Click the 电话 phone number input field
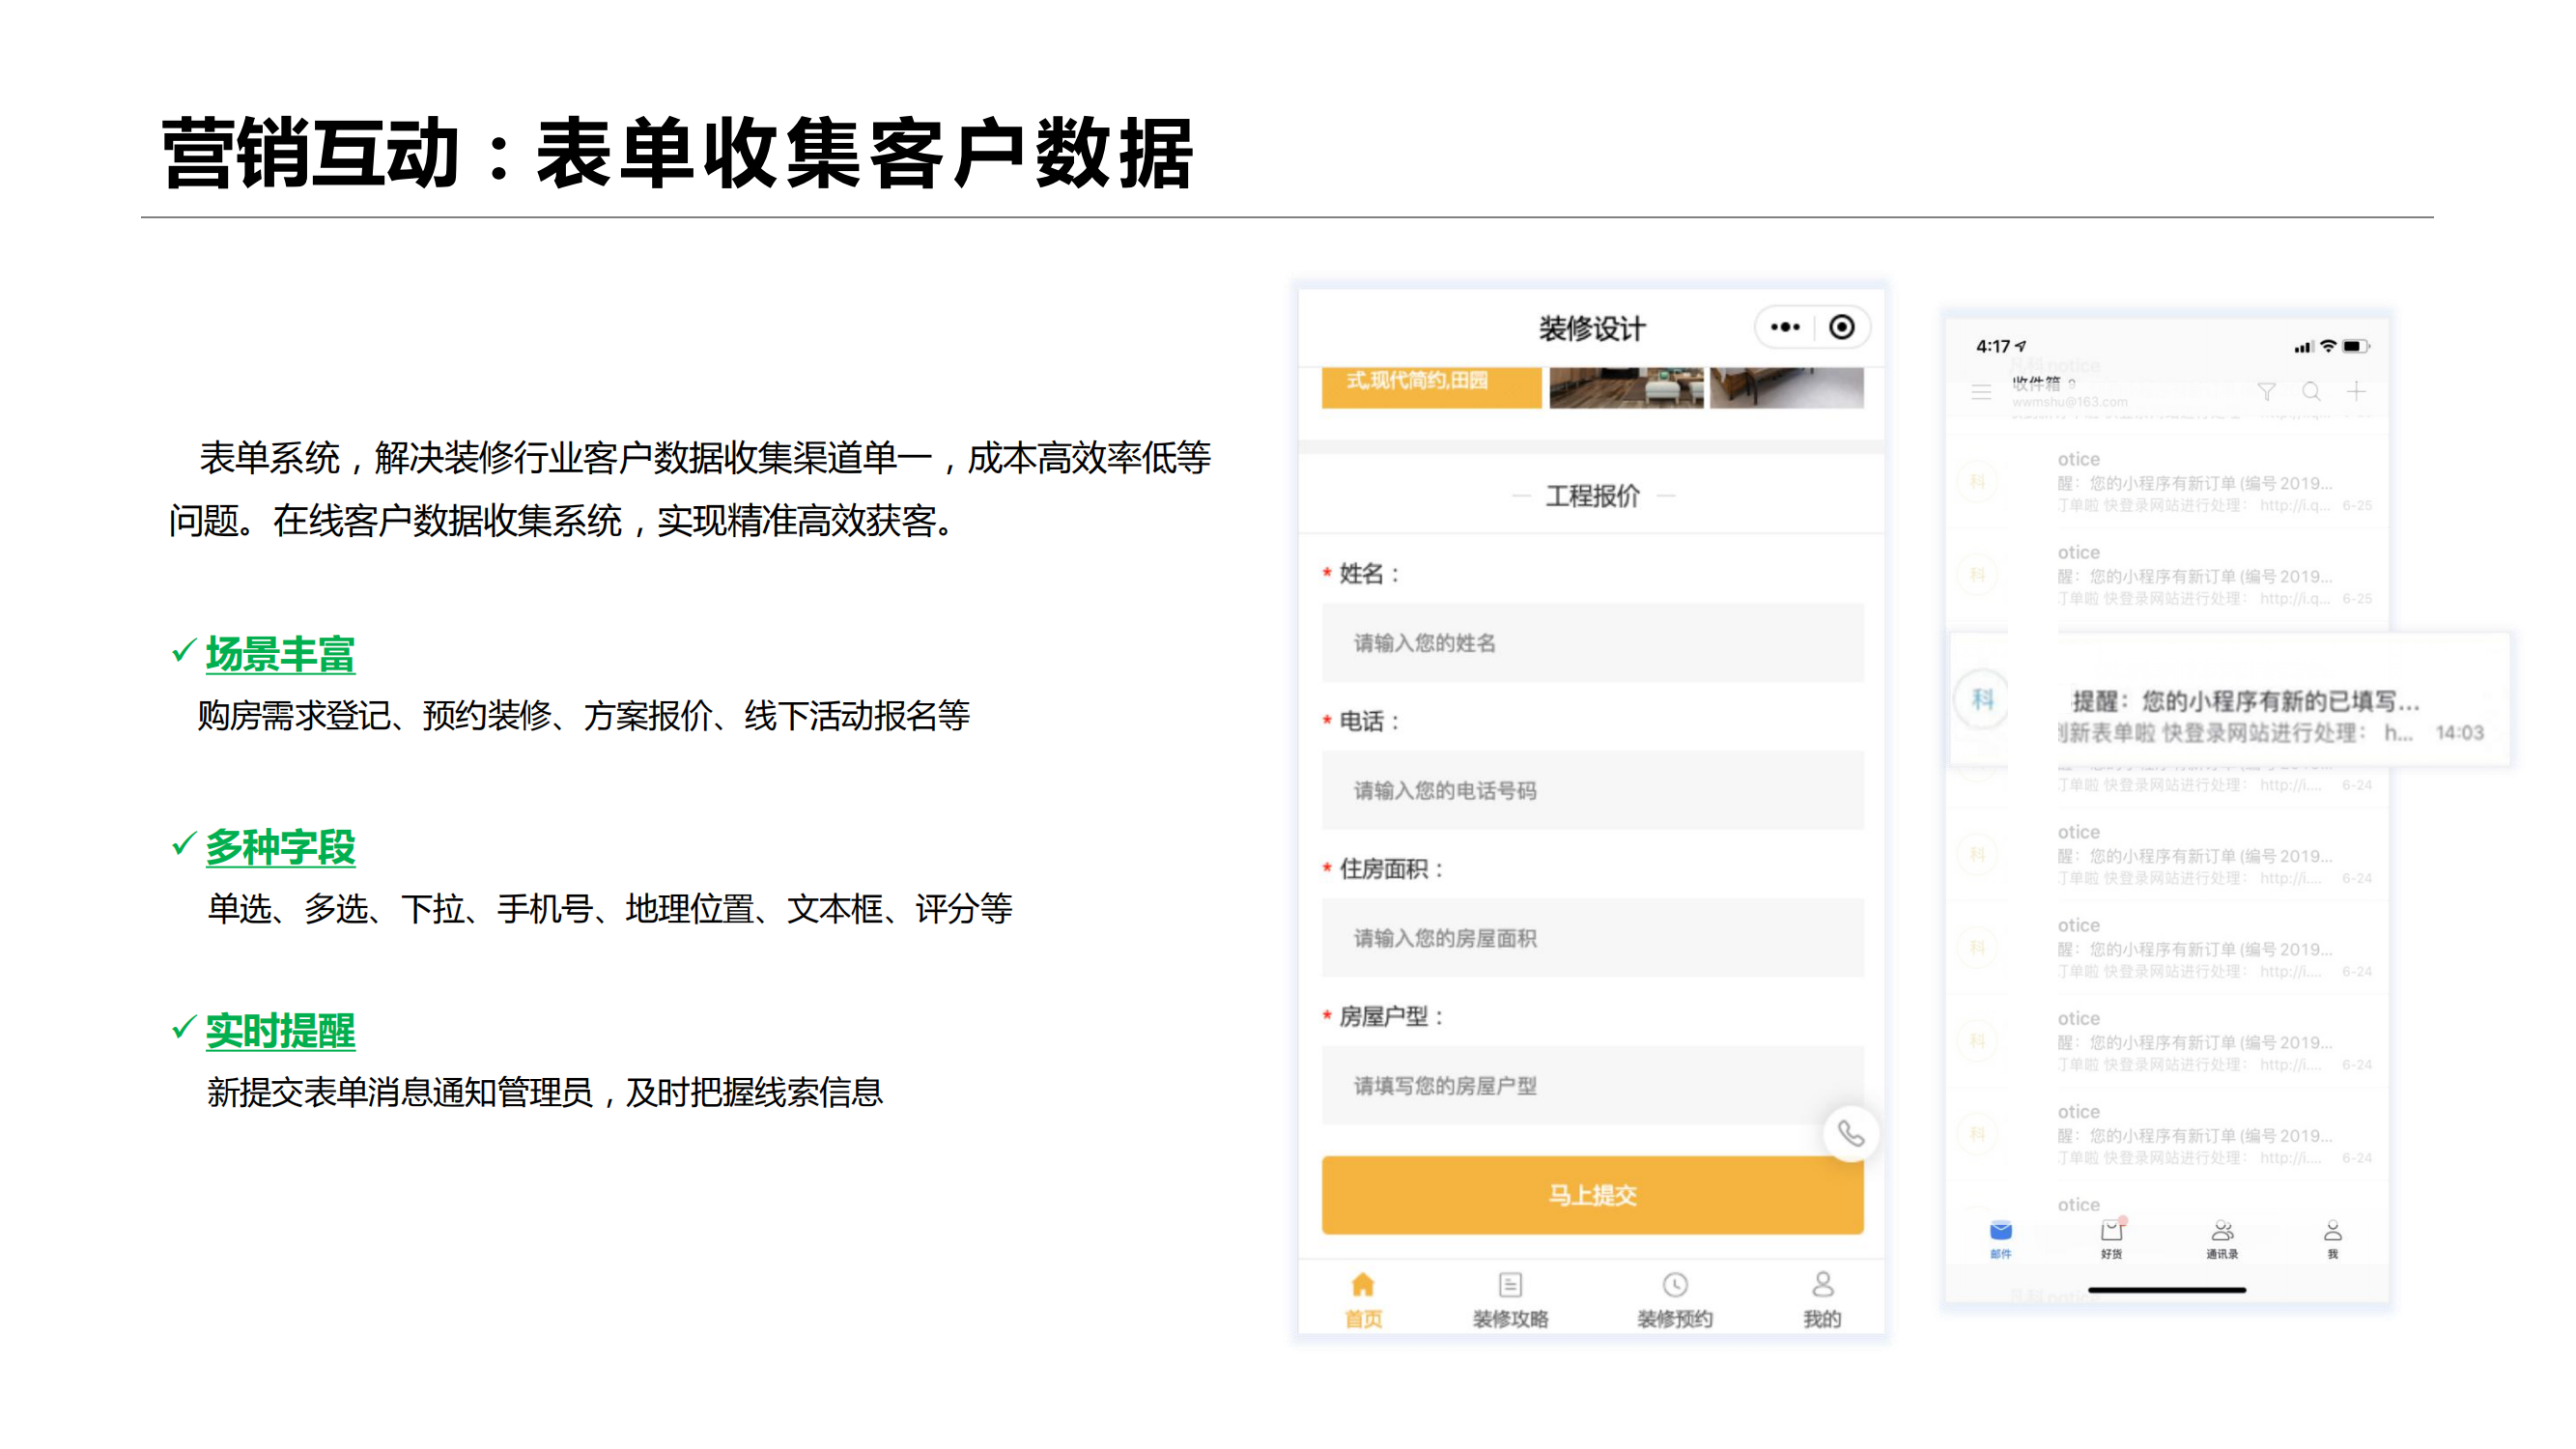 (x=1592, y=790)
